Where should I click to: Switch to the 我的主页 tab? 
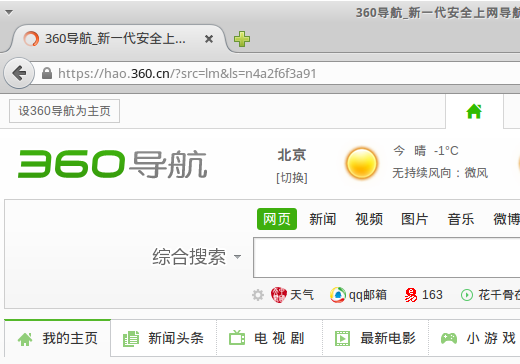(x=57, y=339)
